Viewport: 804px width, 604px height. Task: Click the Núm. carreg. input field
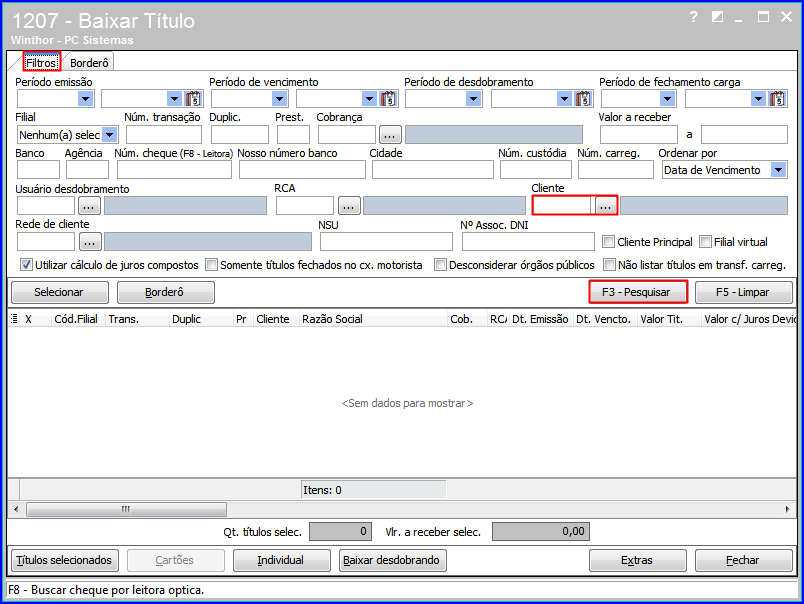pos(616,170)
